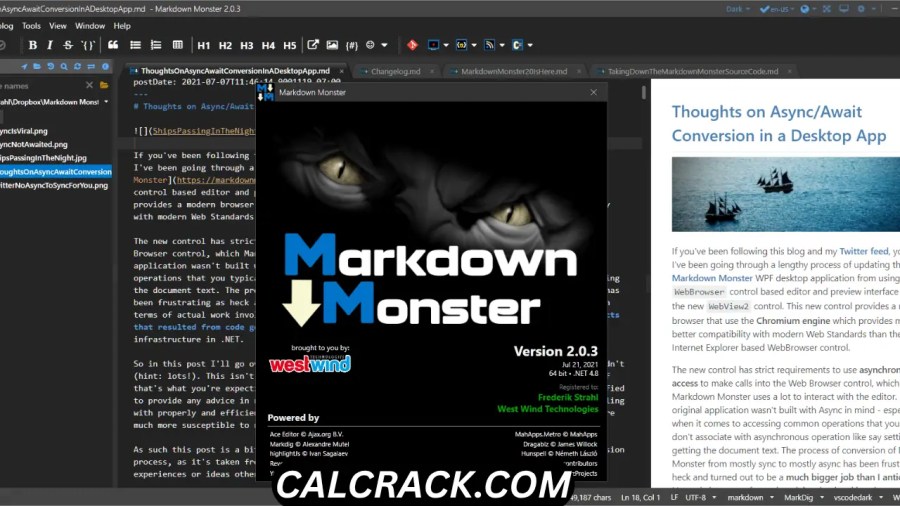Insert a table
Screen dimensions: 900x506
(x=178, y=45)
